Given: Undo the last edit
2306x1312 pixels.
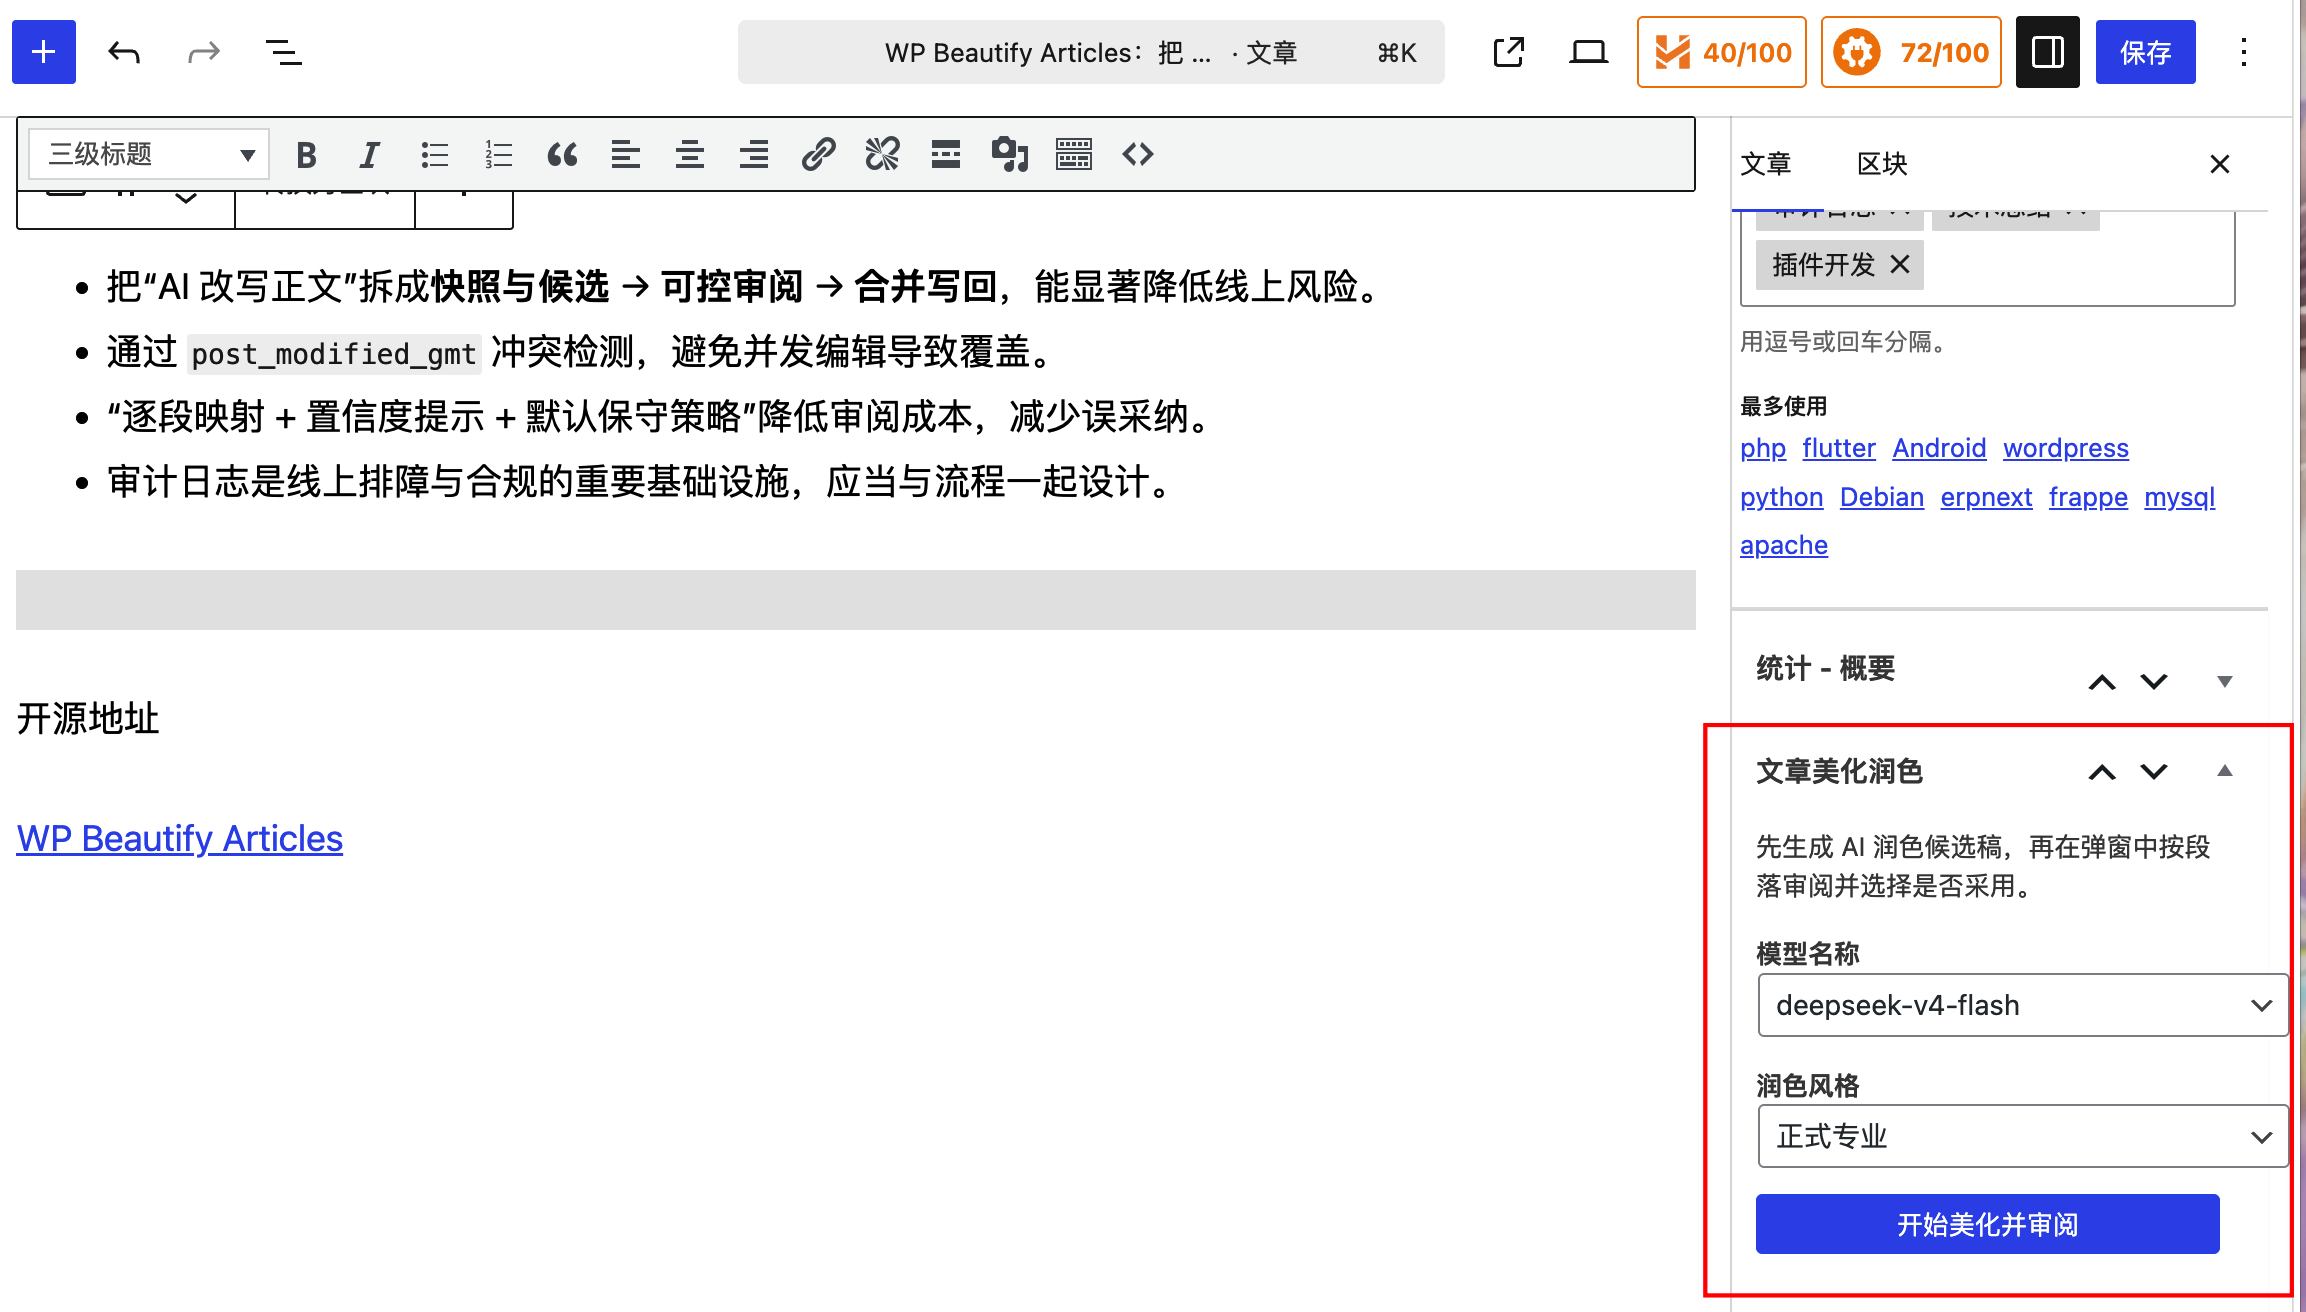Looking at the screenshot, I should tap(124, 52).
